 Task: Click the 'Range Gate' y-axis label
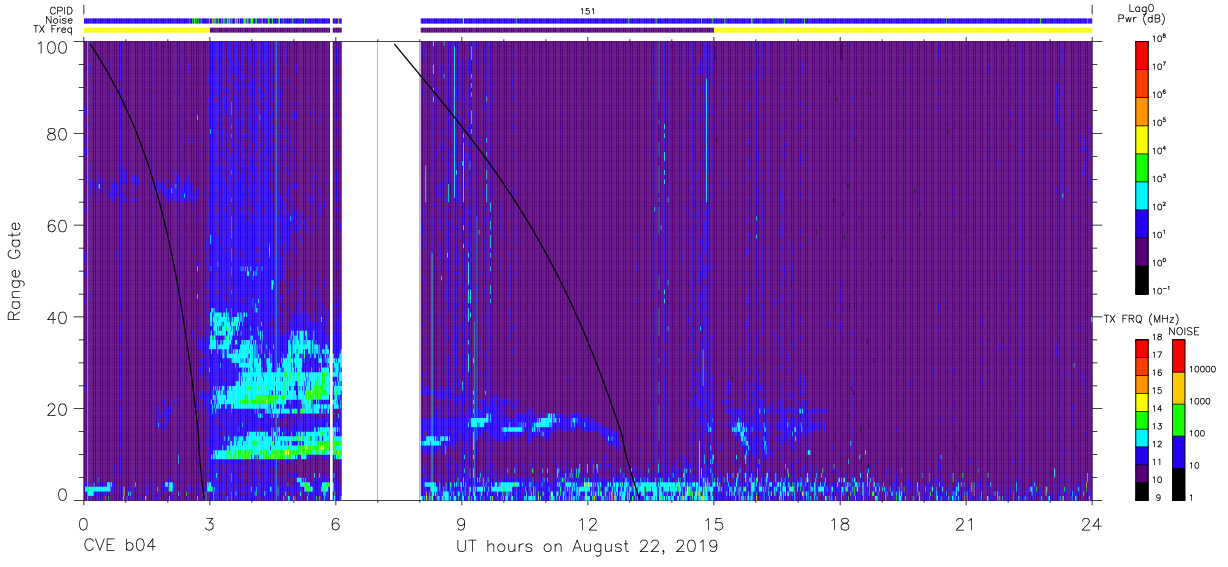[x=15, y=271]
